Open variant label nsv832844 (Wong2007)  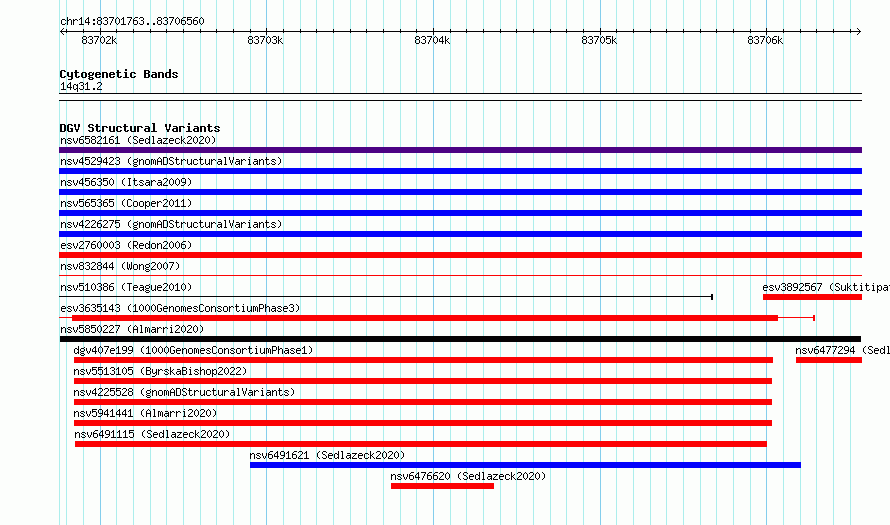point(120,266)
